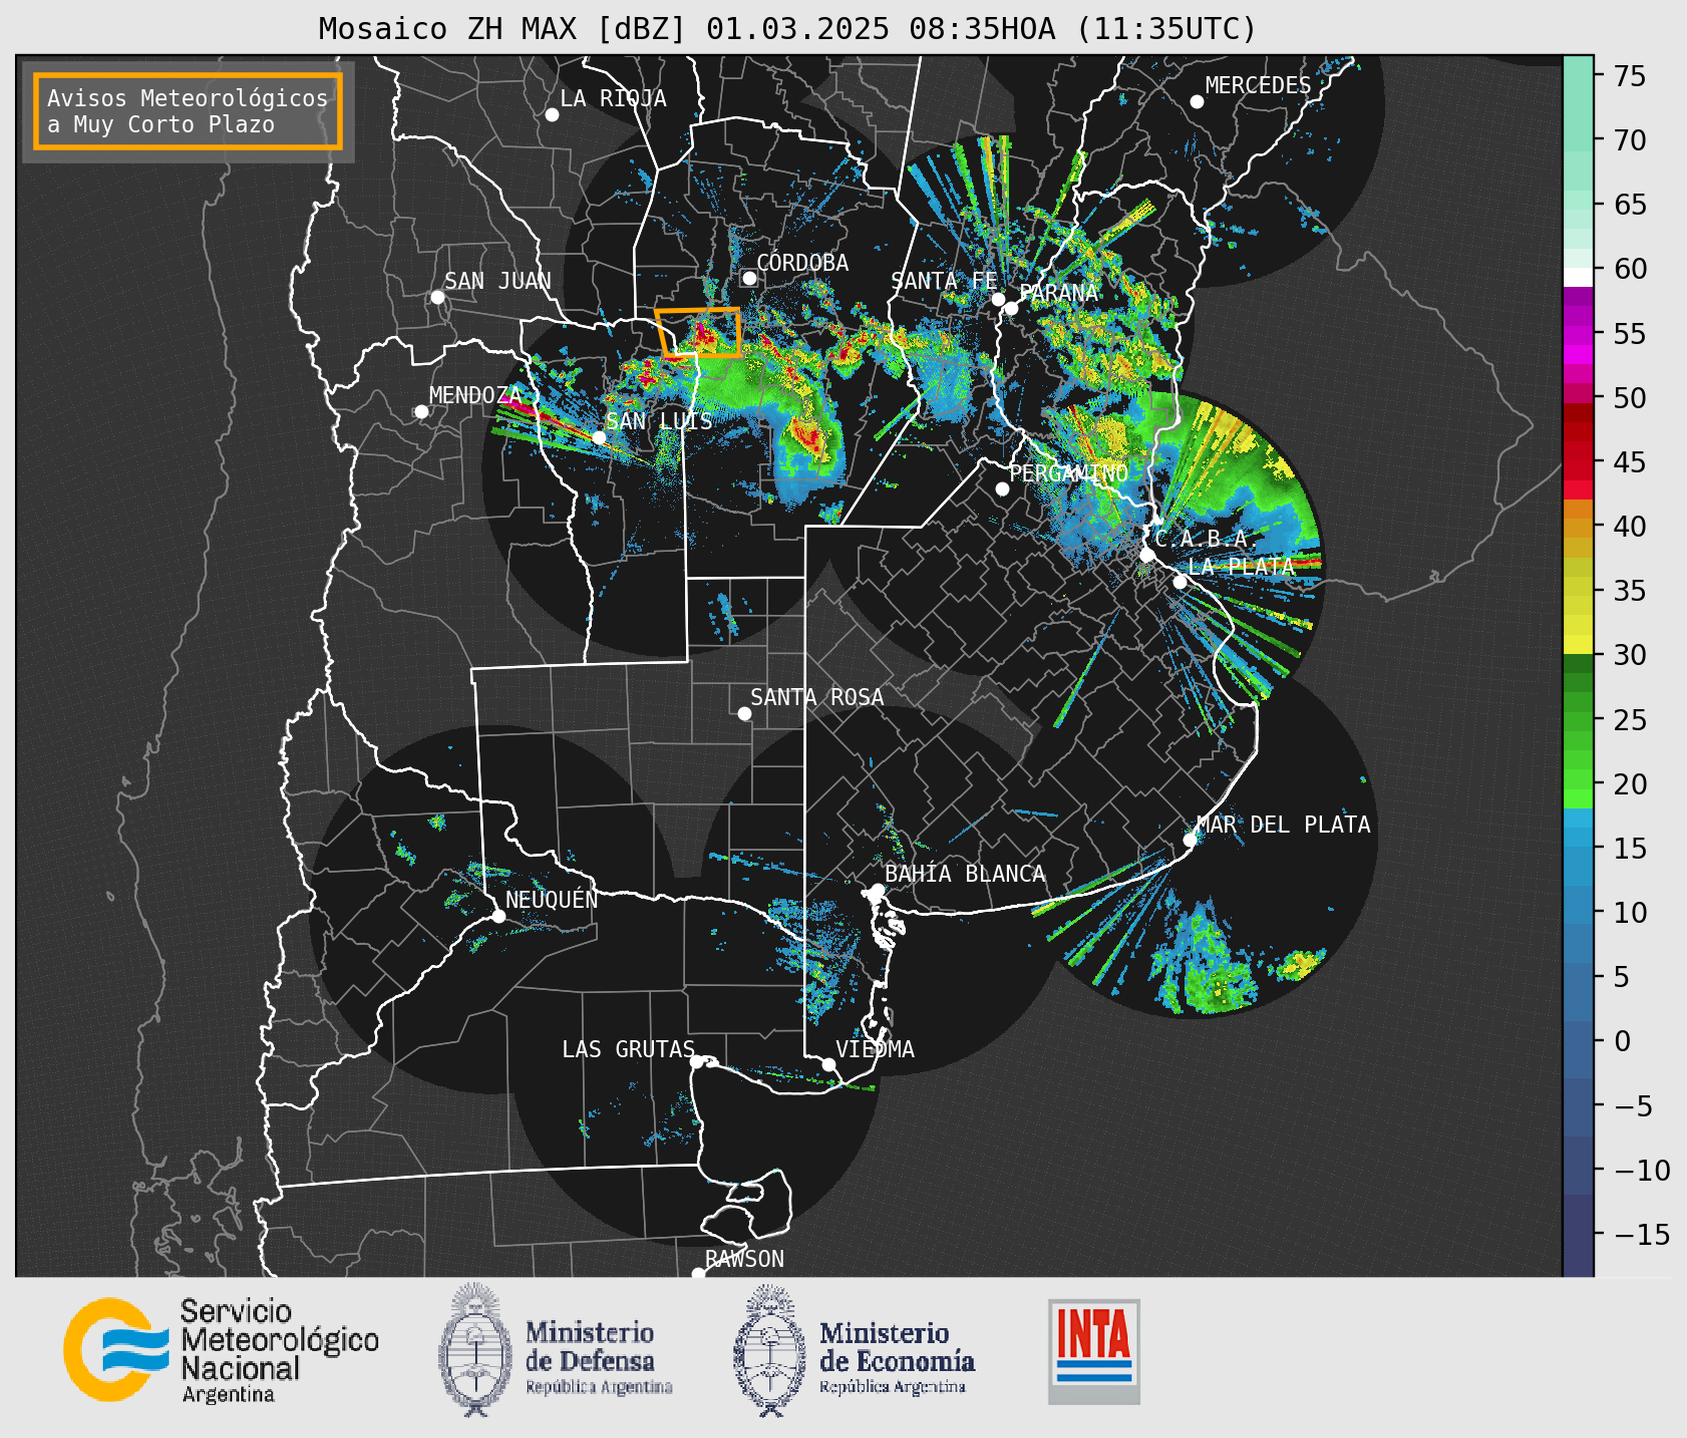The height and width of the screenshot is (1438, 1687).
Task: Click the CÓRDOBA label text
Action: (803, 263)
